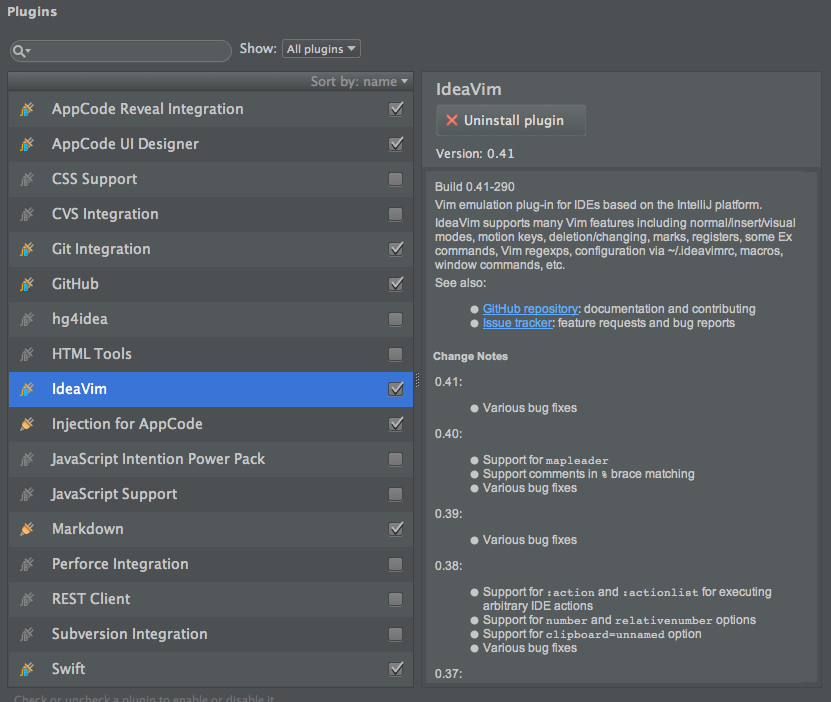Click the splitter handle between the panels
The height and width of the screenshot is (702, 831).
[417, 380]
